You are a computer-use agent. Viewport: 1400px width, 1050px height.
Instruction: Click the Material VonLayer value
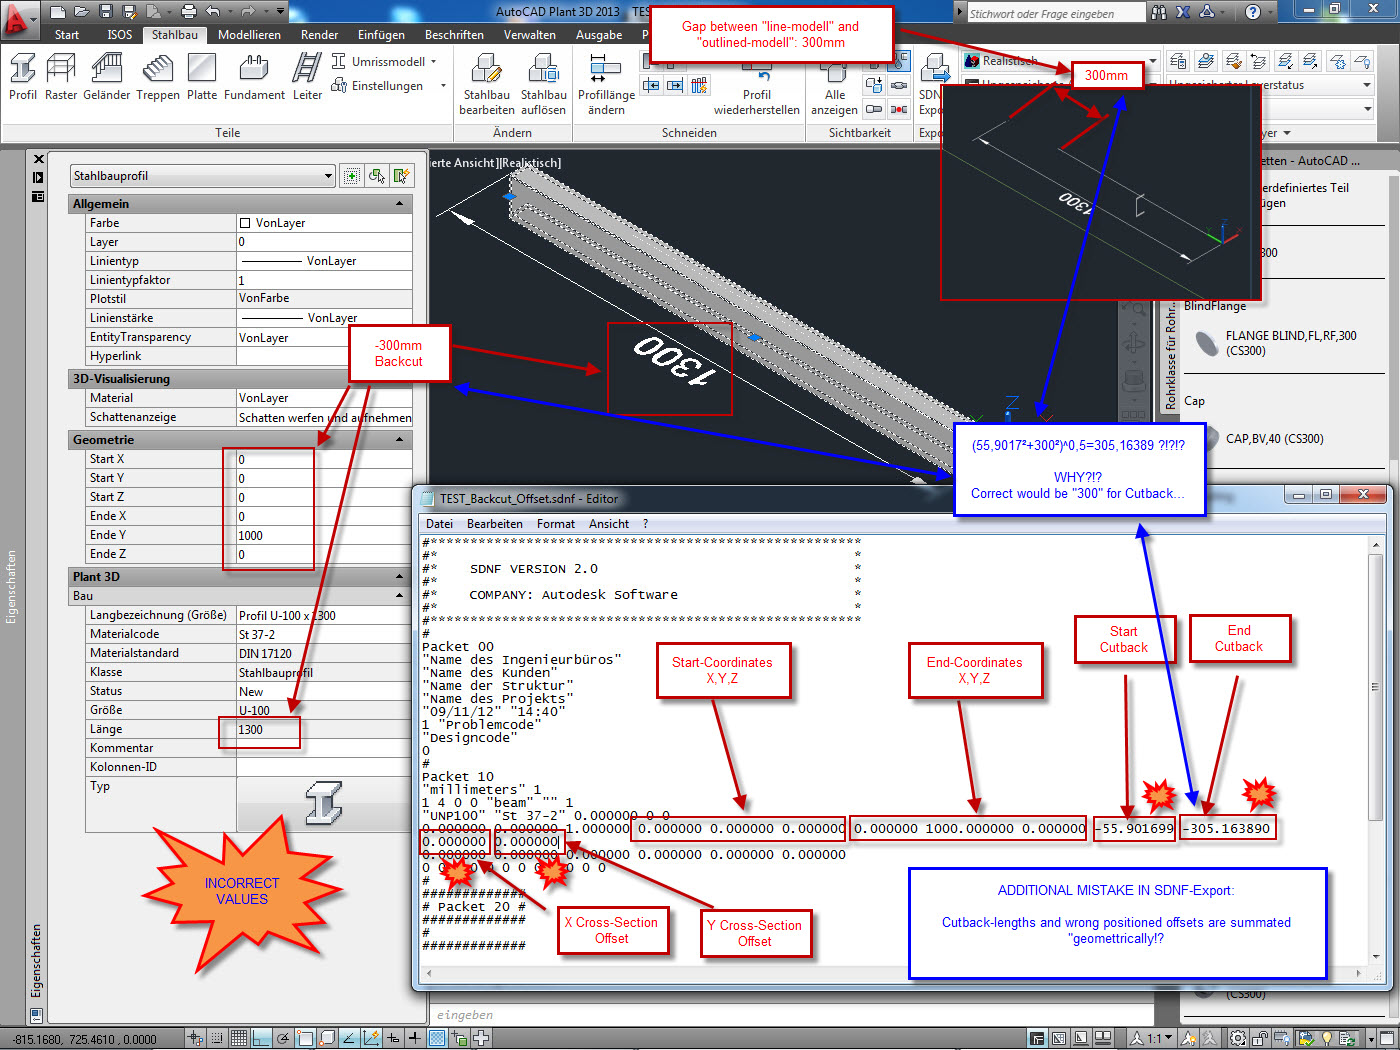(324, 398)
